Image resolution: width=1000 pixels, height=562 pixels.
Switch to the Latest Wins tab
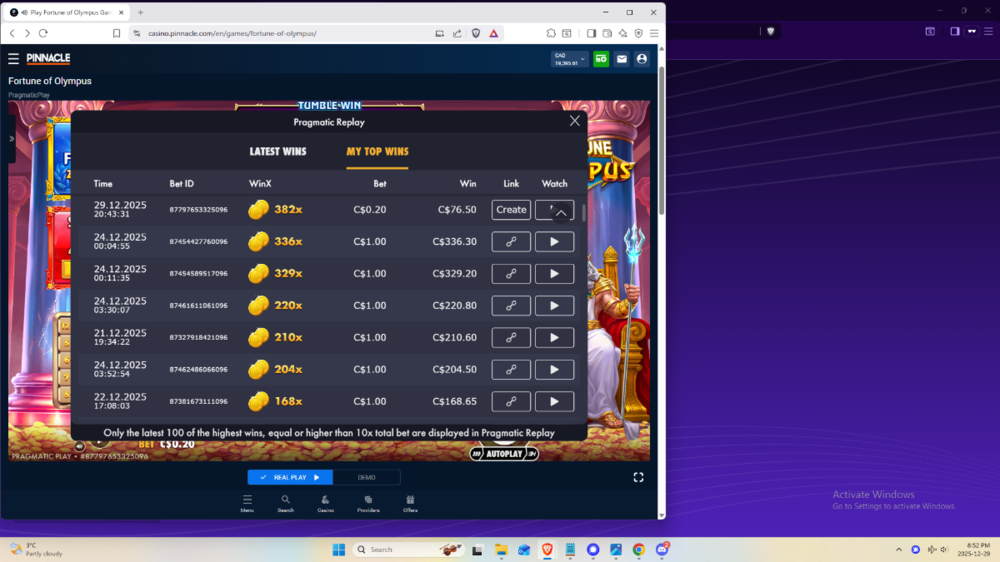coord(278,152)
